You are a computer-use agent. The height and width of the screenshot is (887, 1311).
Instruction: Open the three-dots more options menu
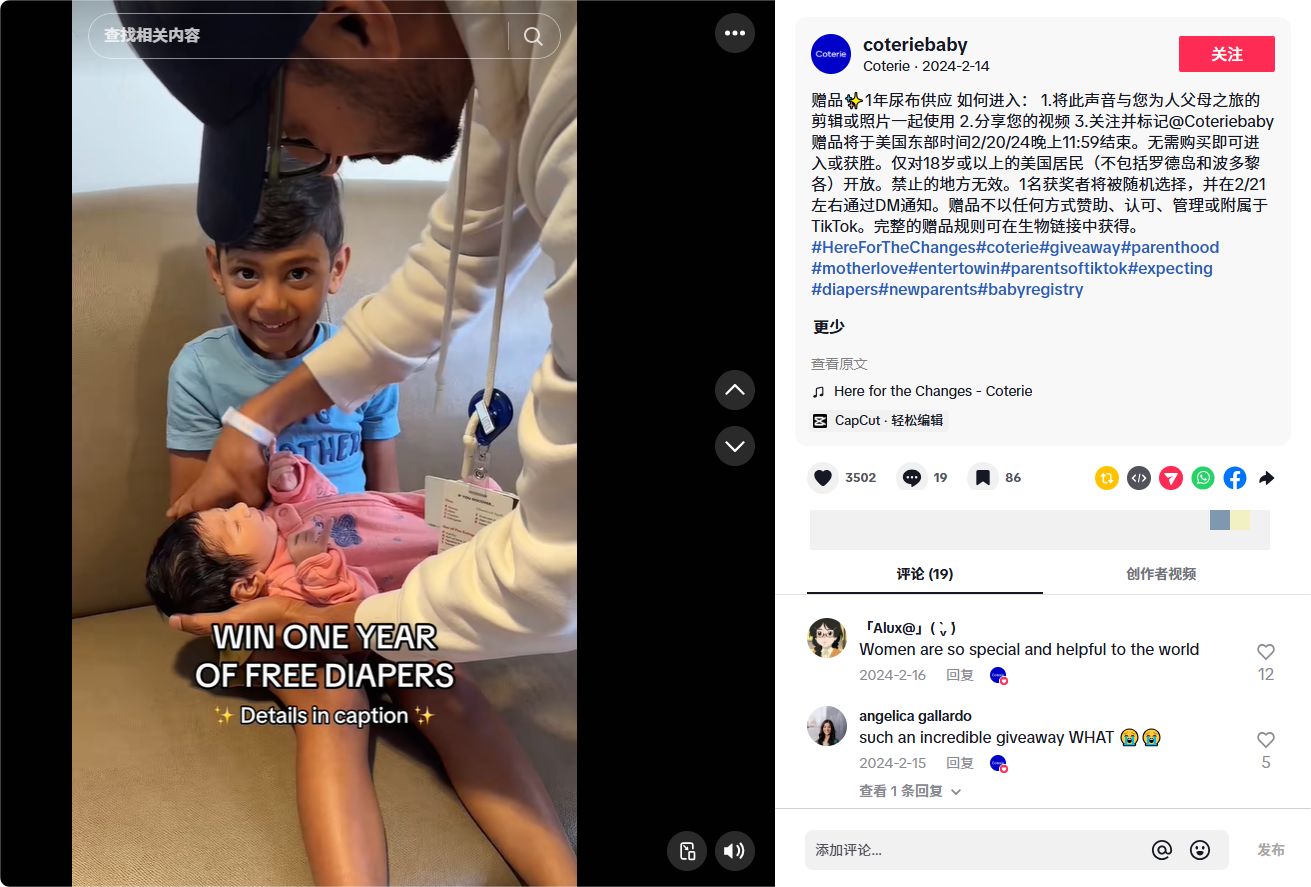[x=735, y=33]
